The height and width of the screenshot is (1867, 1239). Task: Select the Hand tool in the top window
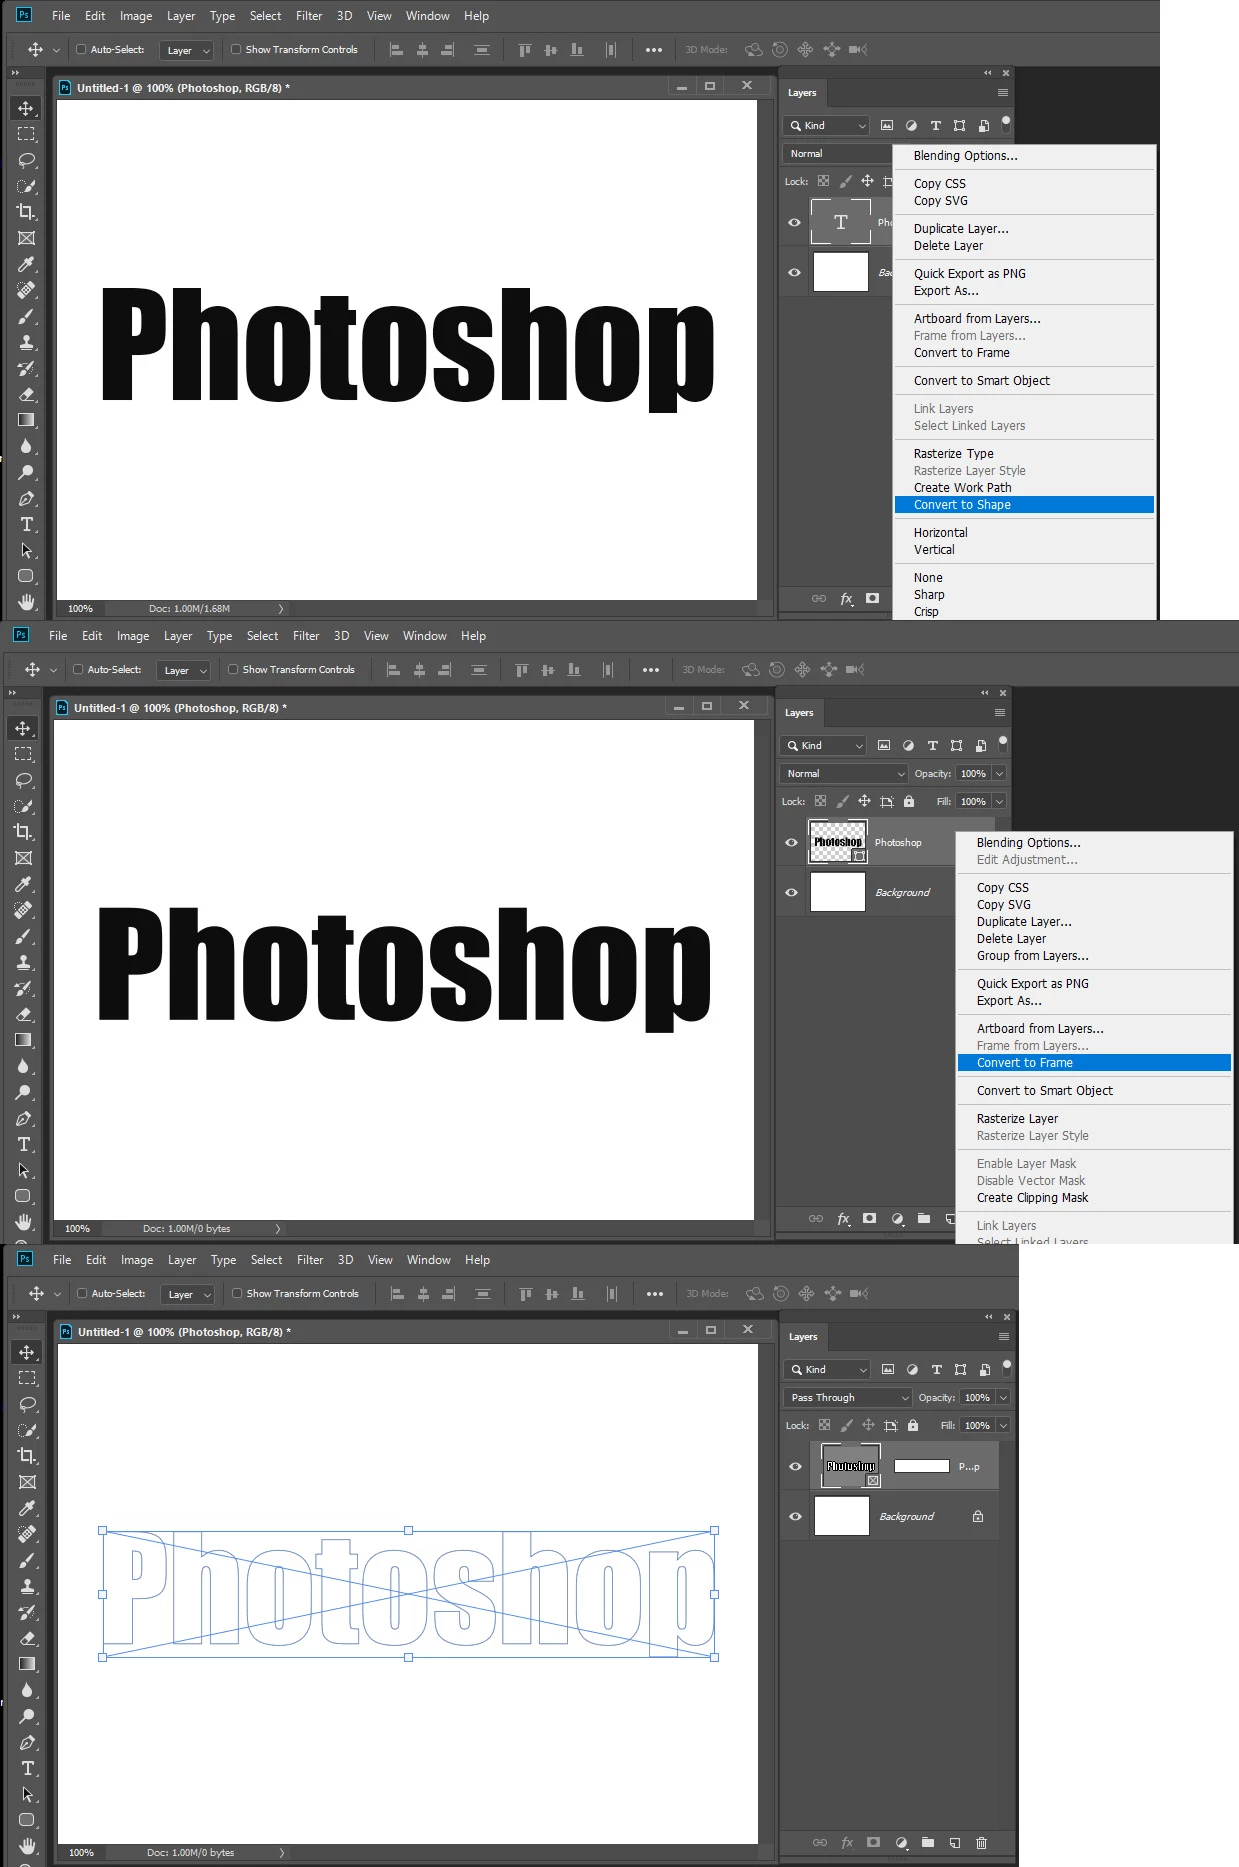pos(27,601)
